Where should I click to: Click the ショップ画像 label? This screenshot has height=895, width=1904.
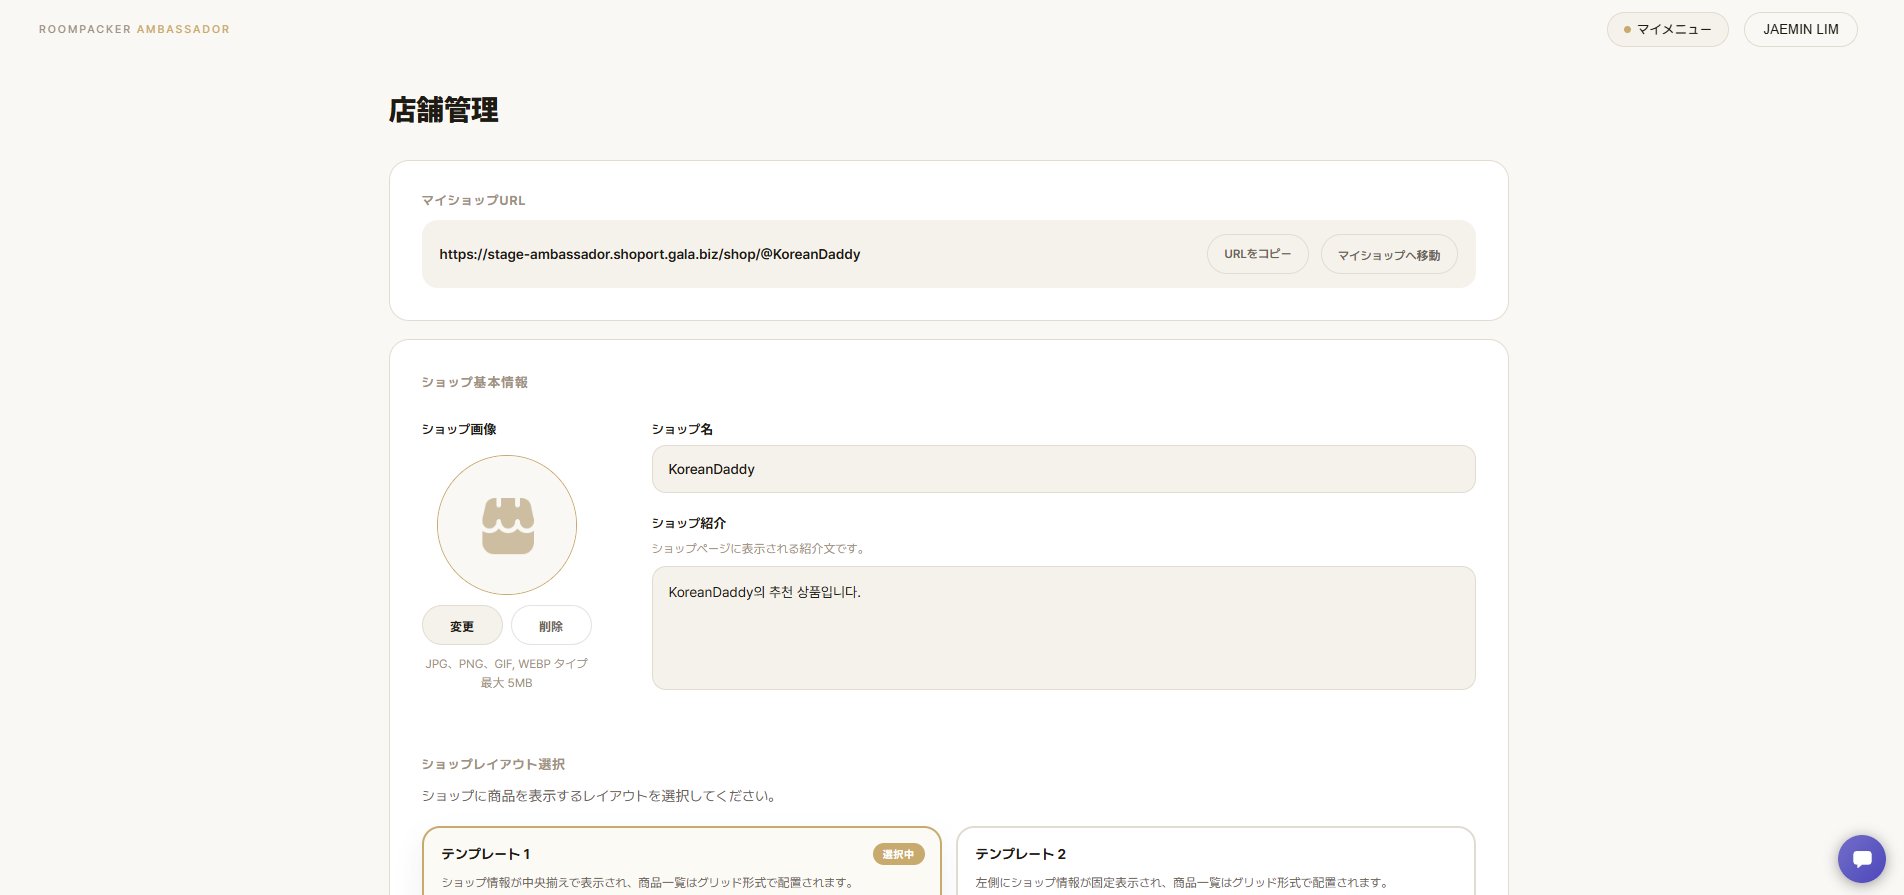[x=458, y=429]
